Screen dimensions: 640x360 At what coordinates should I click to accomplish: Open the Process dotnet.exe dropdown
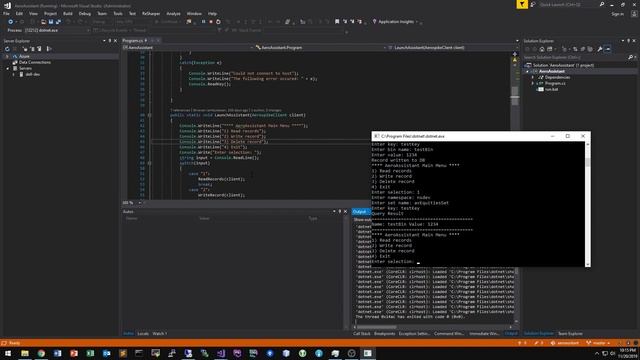coord(57,30)
